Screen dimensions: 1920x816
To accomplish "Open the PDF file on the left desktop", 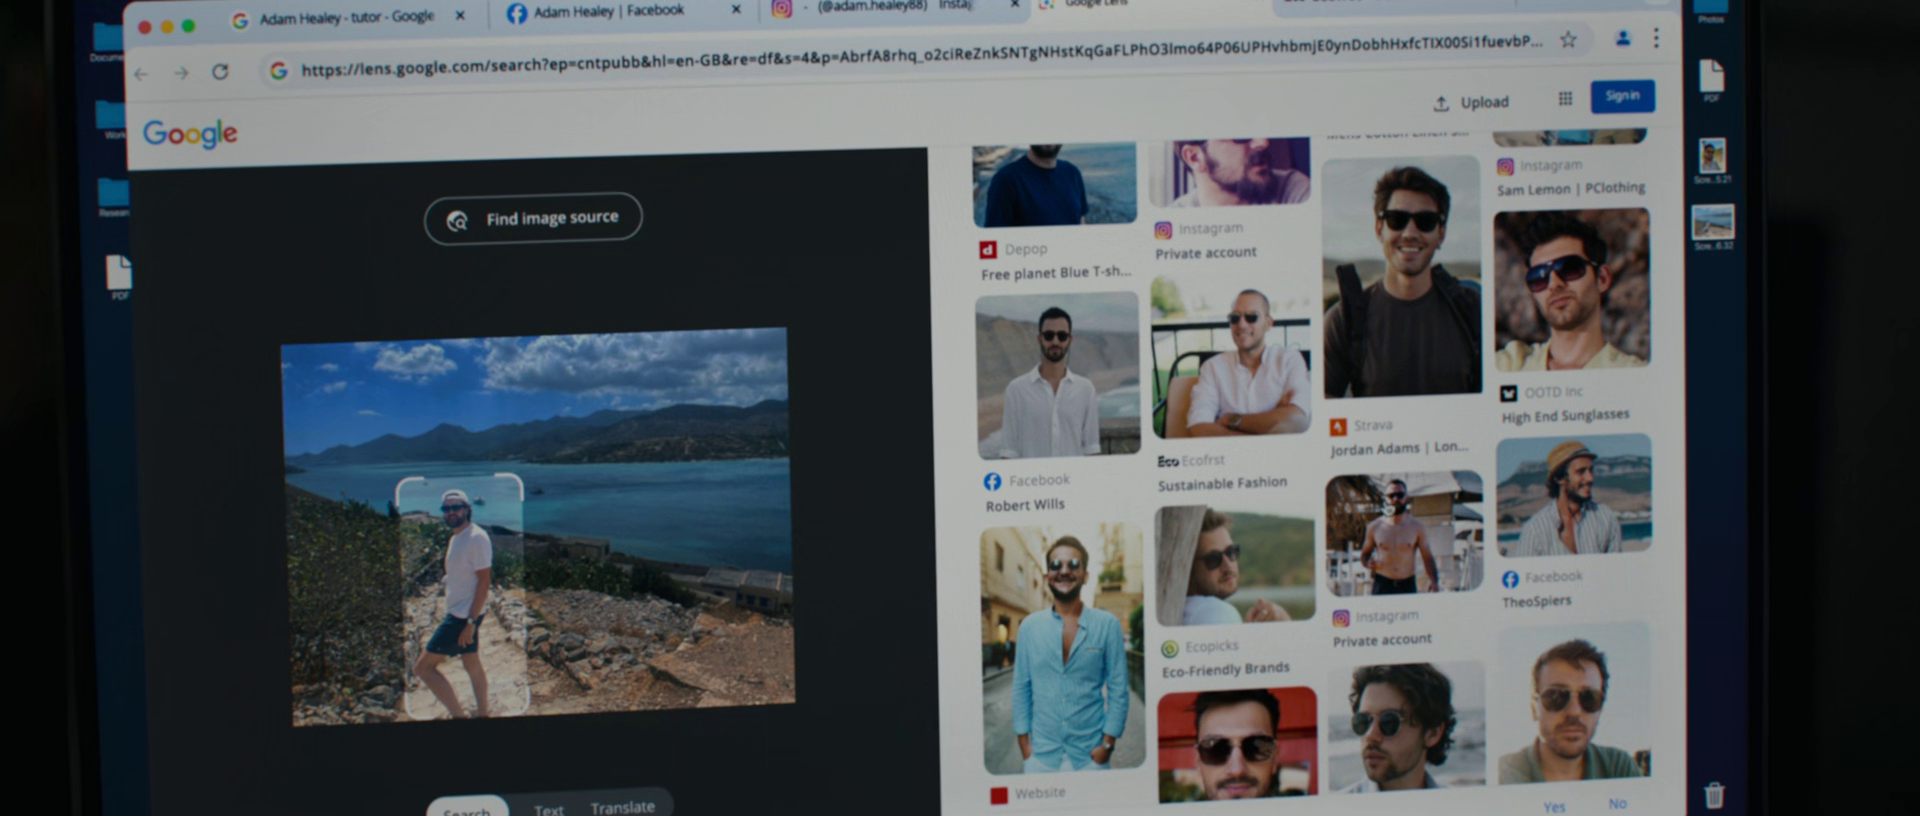I will tap(119, 277).
